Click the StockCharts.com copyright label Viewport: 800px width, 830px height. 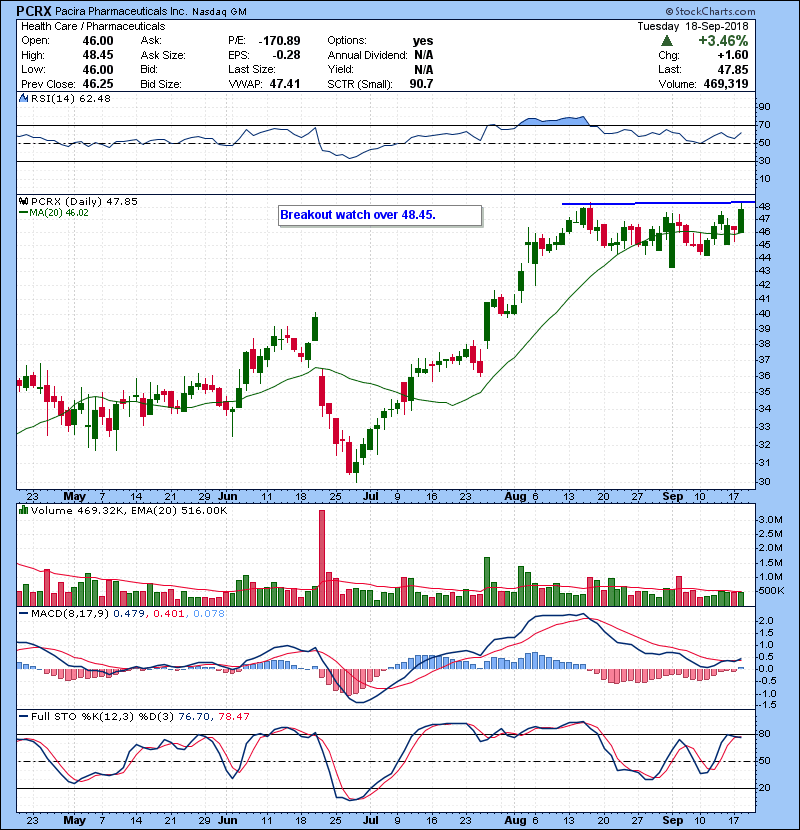click(x=710, y=11)
